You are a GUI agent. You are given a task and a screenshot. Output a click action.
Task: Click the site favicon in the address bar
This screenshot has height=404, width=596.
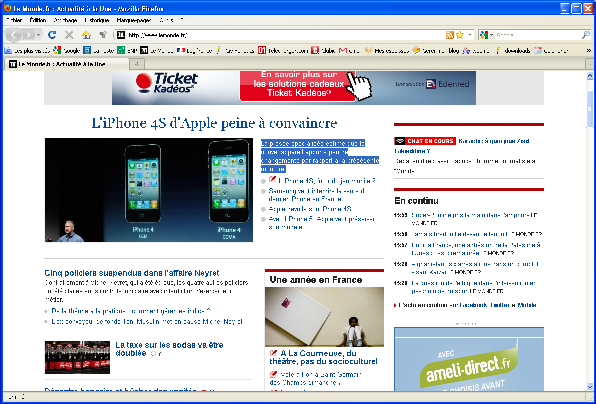tap(120, 35)
